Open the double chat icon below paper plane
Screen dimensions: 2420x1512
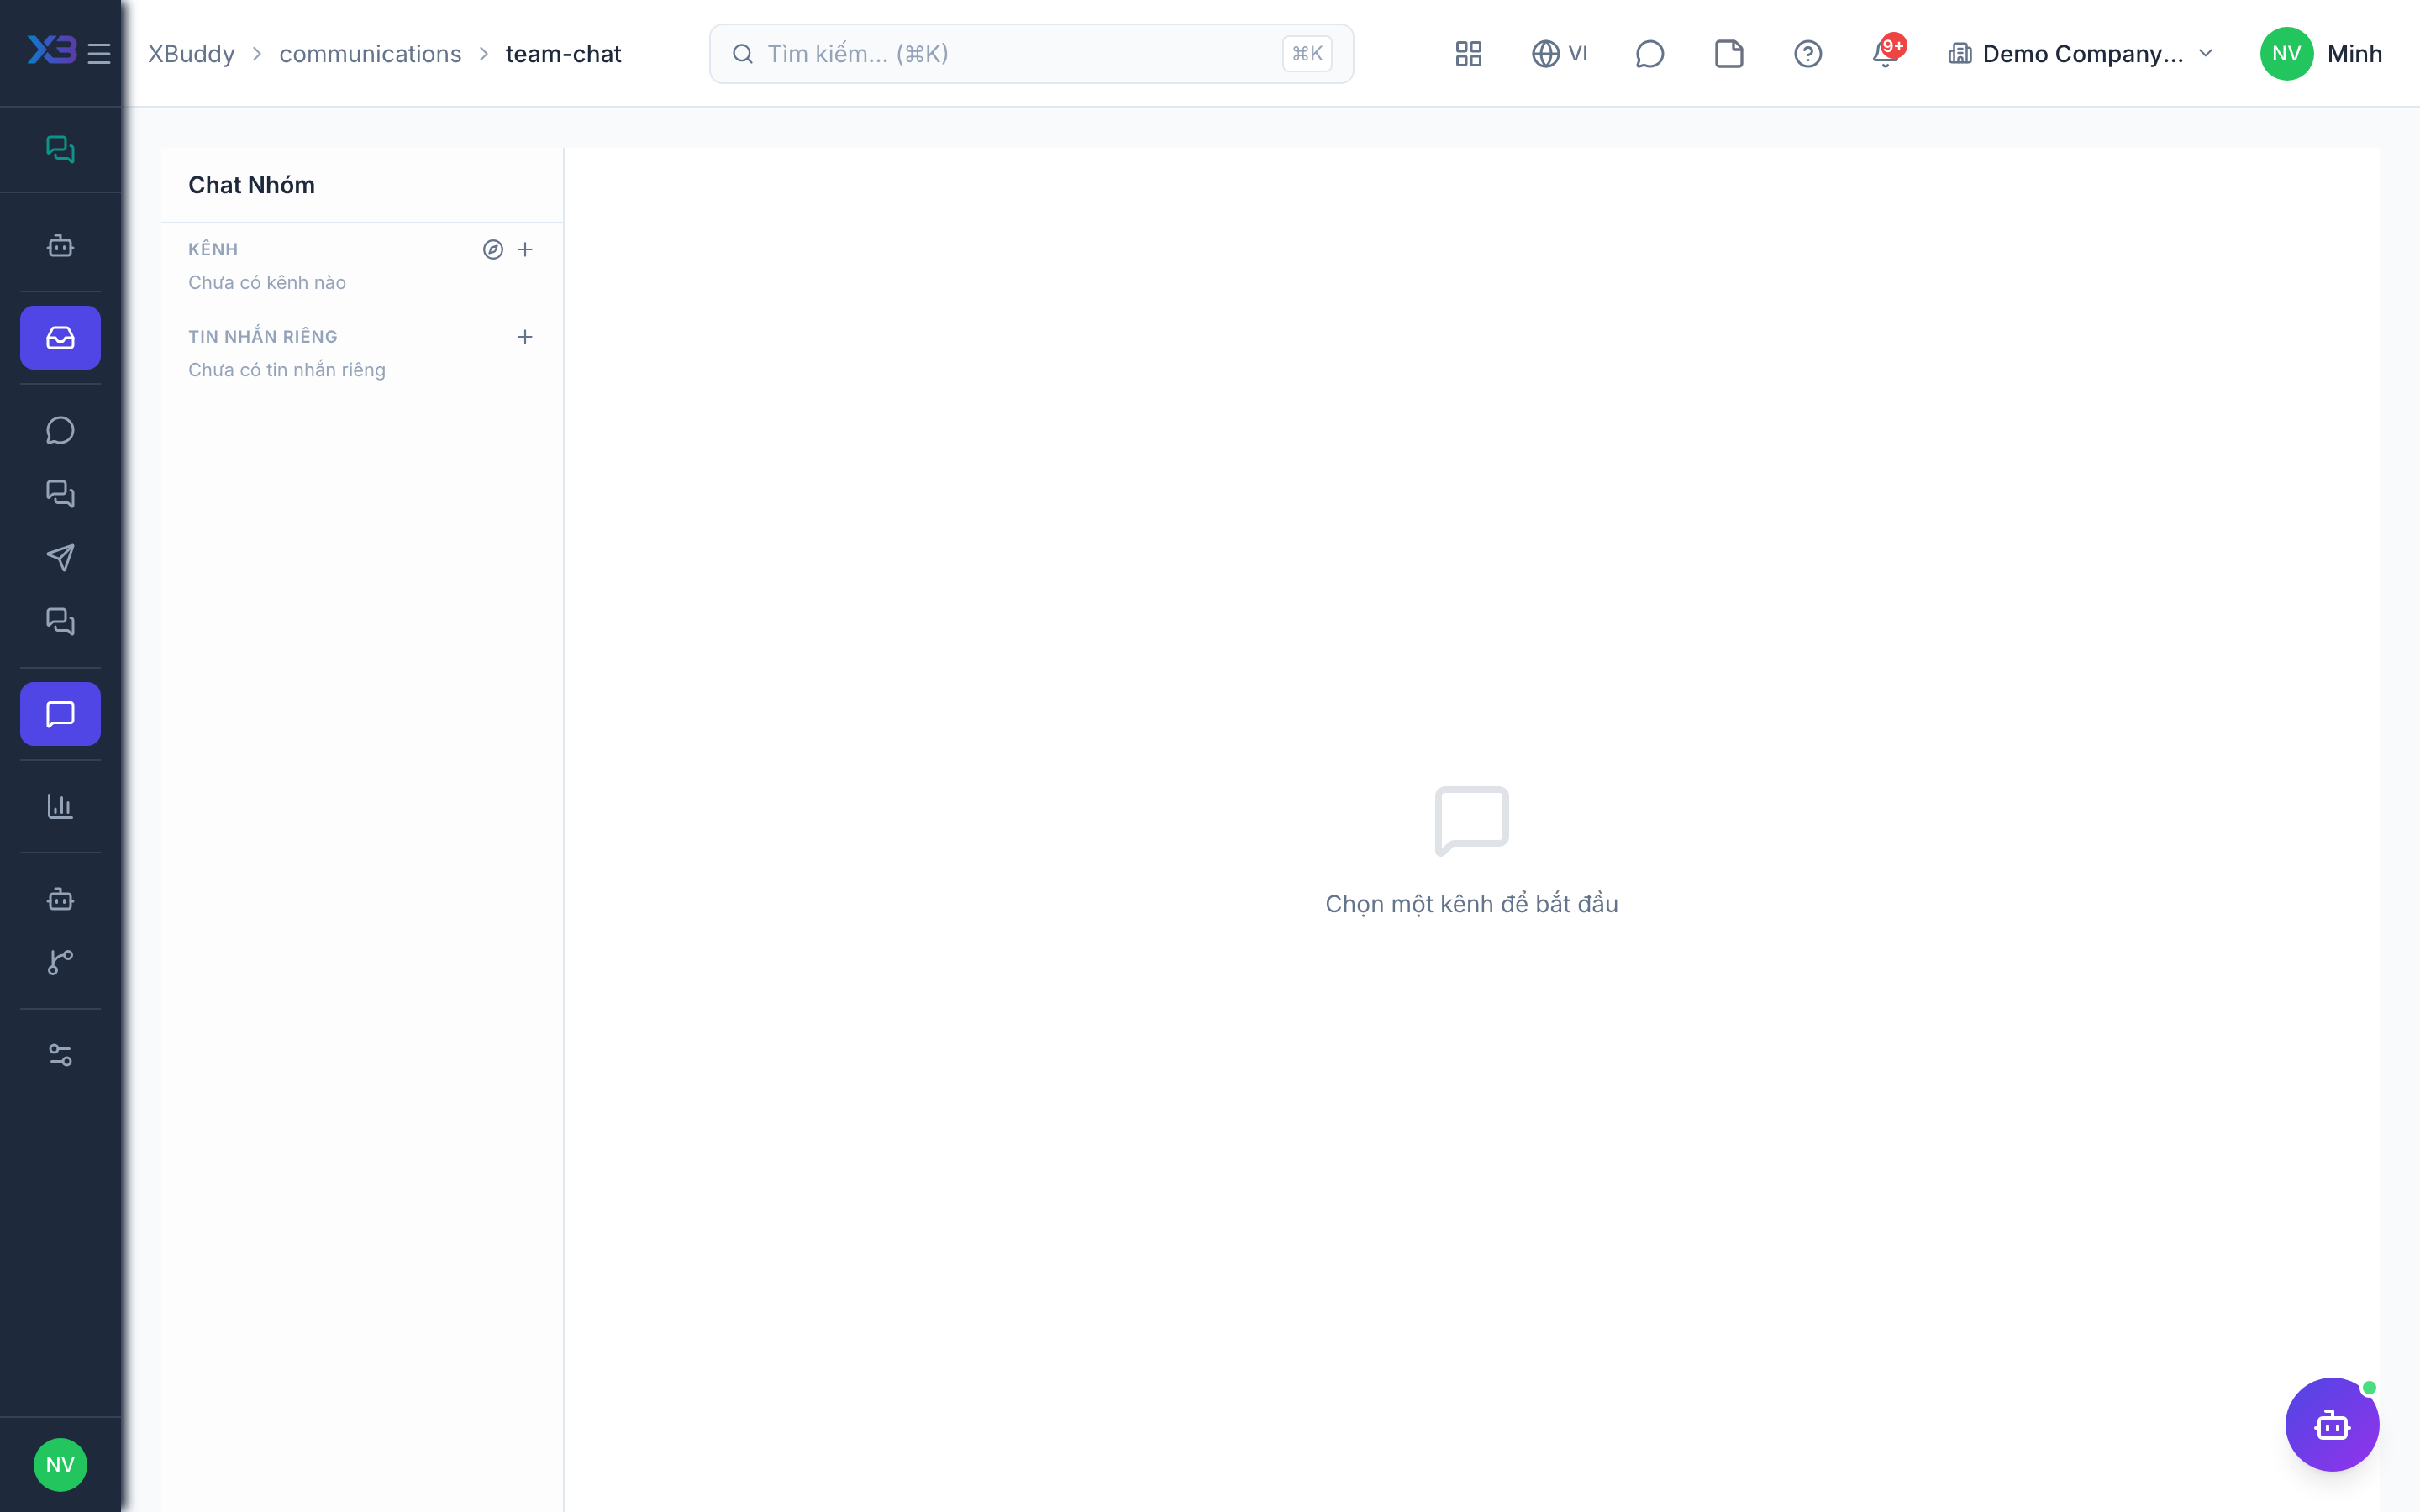(x=60, y=622)
